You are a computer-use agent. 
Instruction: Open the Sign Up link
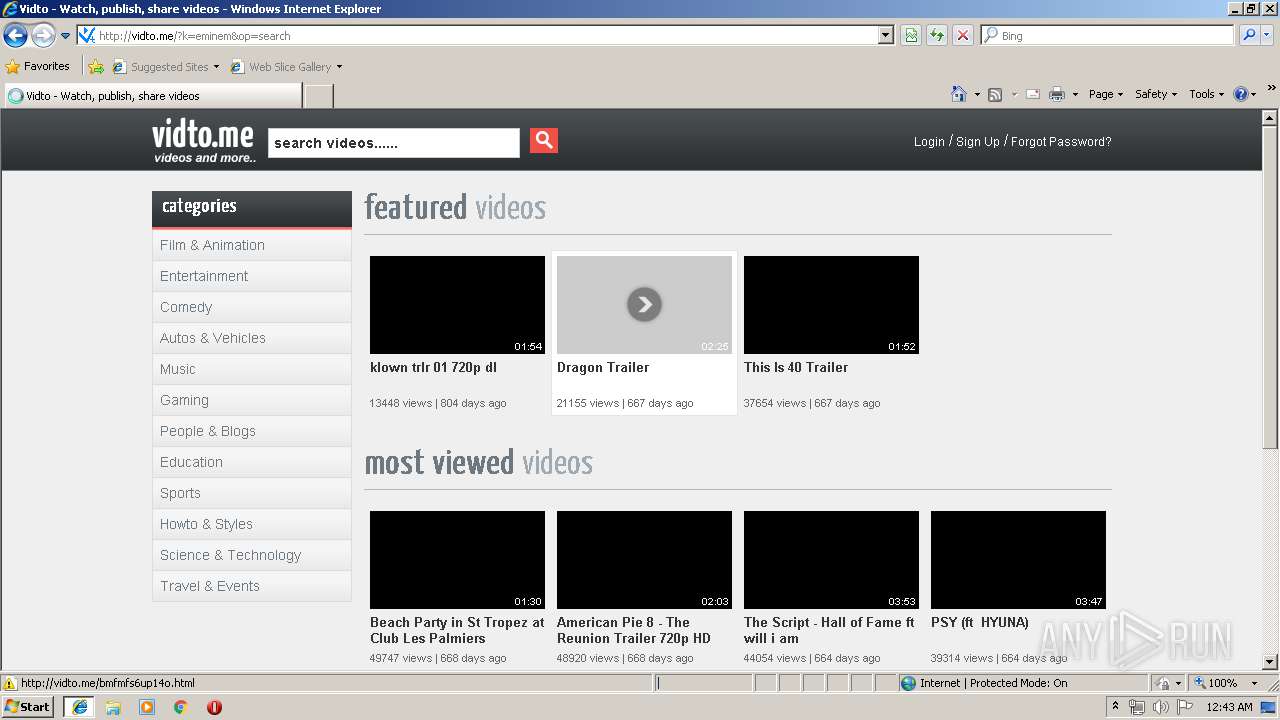click(978, 142)
